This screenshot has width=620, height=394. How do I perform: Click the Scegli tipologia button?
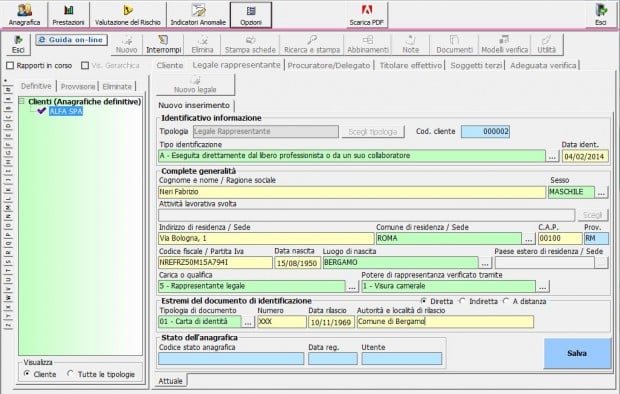pos(372,132)
